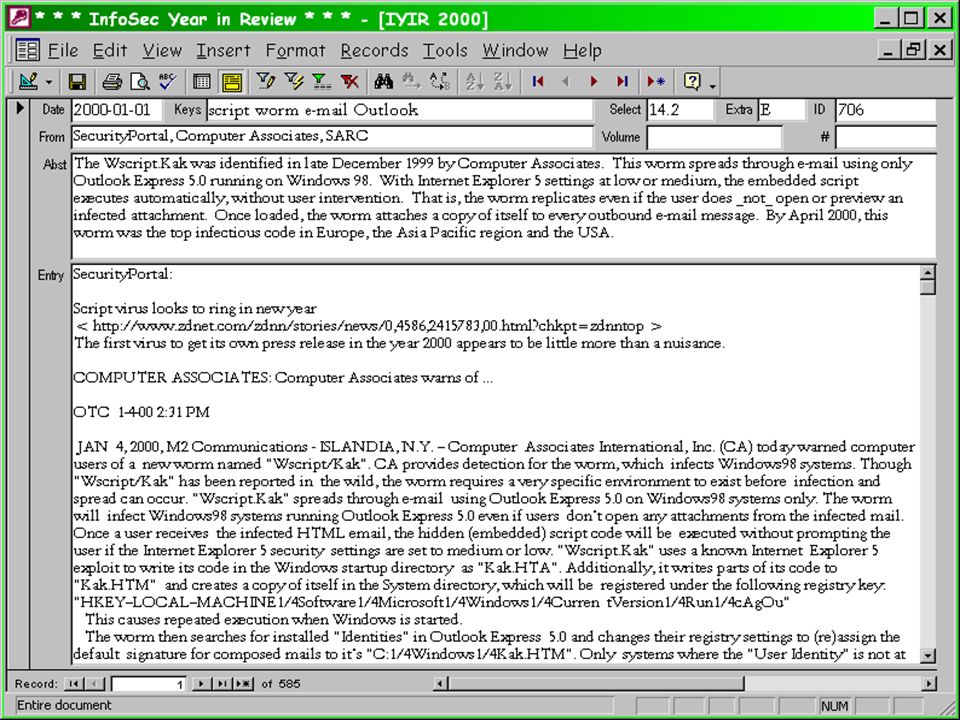Click the zdnet.com URL in Entry
This screenshot has height=720, width=960.
tap(368, 326)
